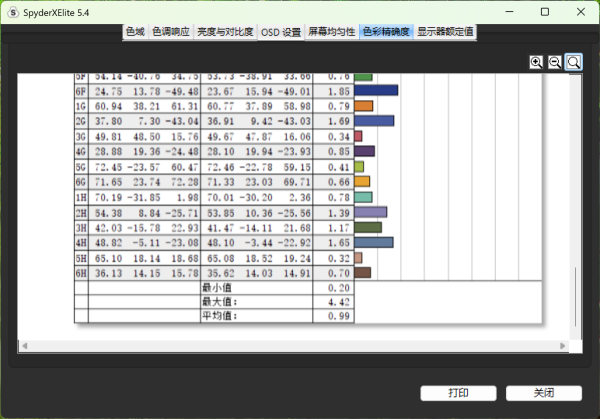Viewport: 600px width, 419px height.
Task: Select the 色彩精确度 tab
Action: [386, 32]
